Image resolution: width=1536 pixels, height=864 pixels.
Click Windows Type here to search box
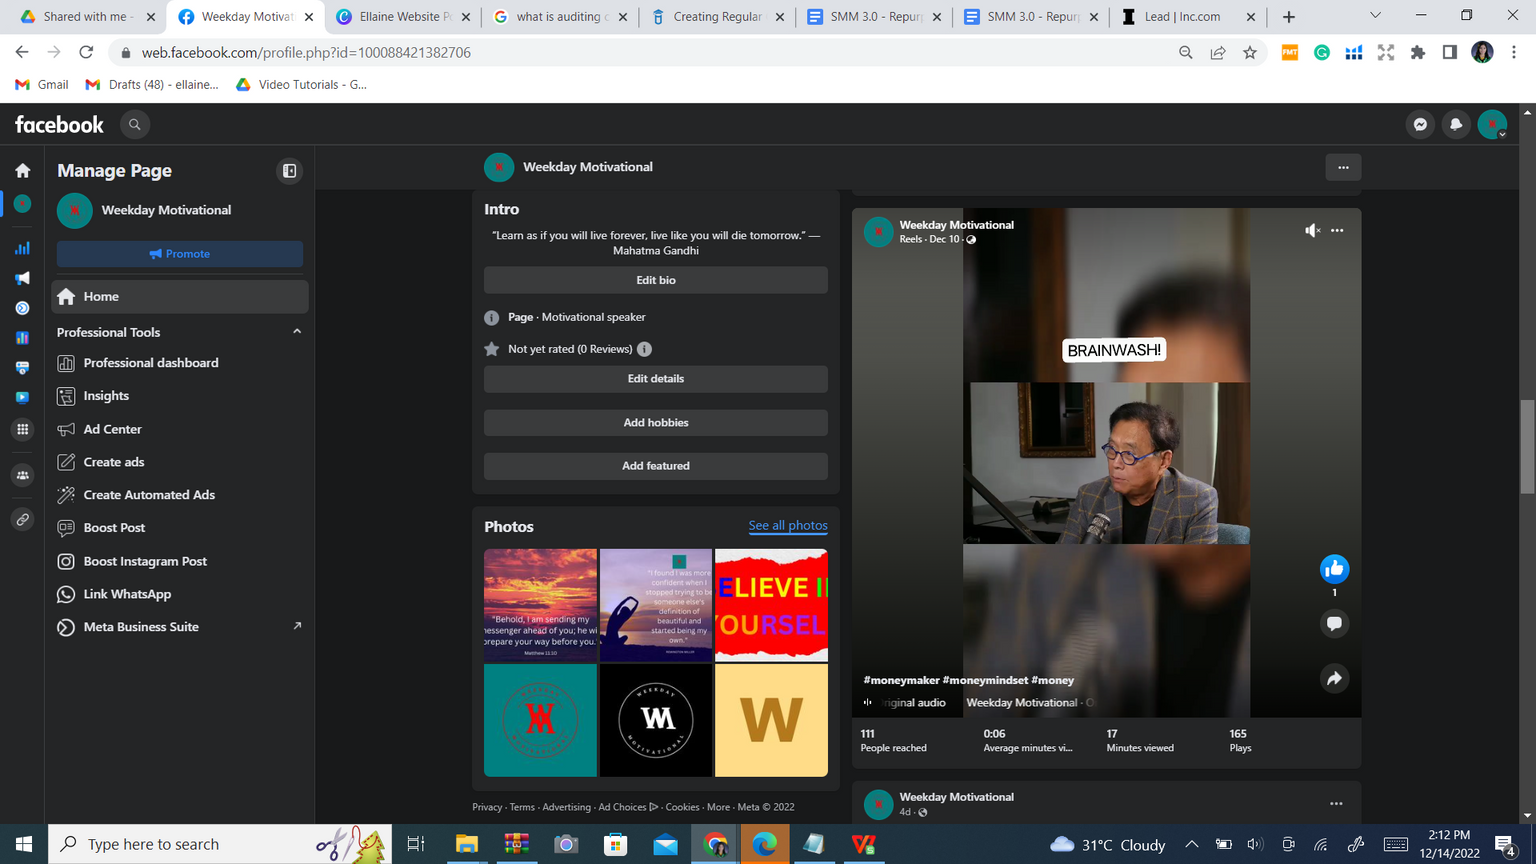tap(219, 844)
